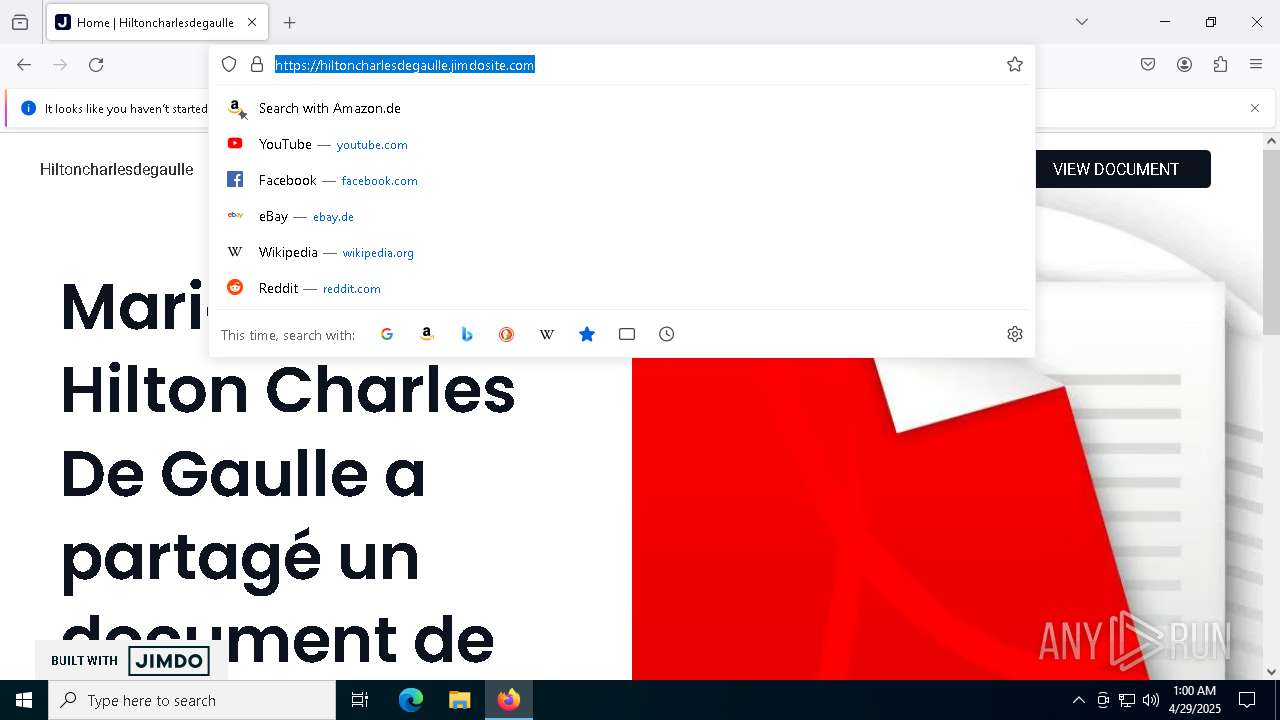Viewport: 1280px width, 720px height.
Task: Select the eBay ebay.de suggestion
Action: coord(622,216)
